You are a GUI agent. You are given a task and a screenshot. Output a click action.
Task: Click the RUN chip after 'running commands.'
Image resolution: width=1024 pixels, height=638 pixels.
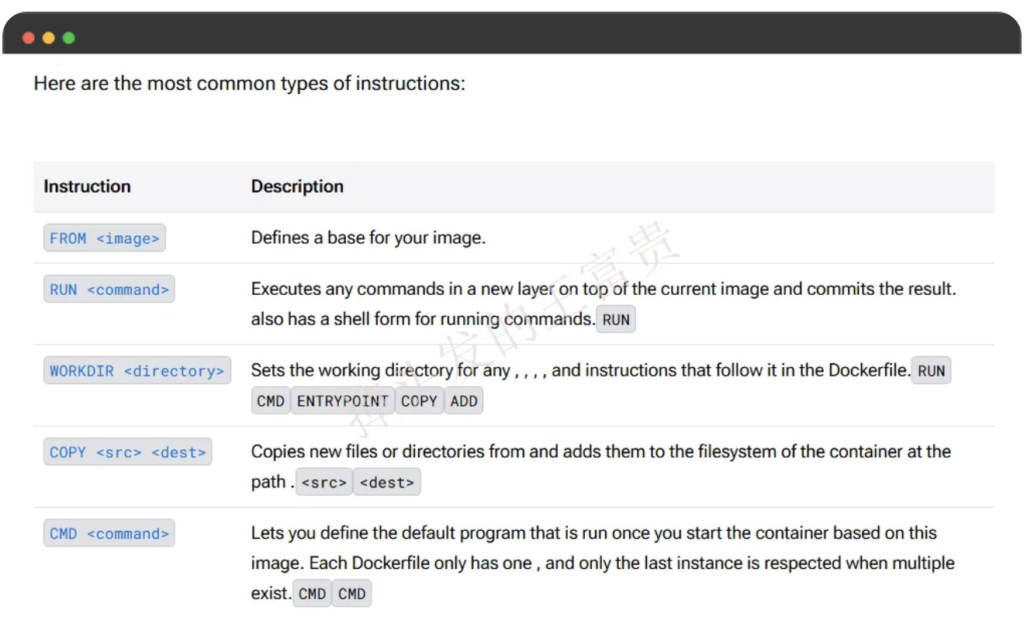[616, 320]
